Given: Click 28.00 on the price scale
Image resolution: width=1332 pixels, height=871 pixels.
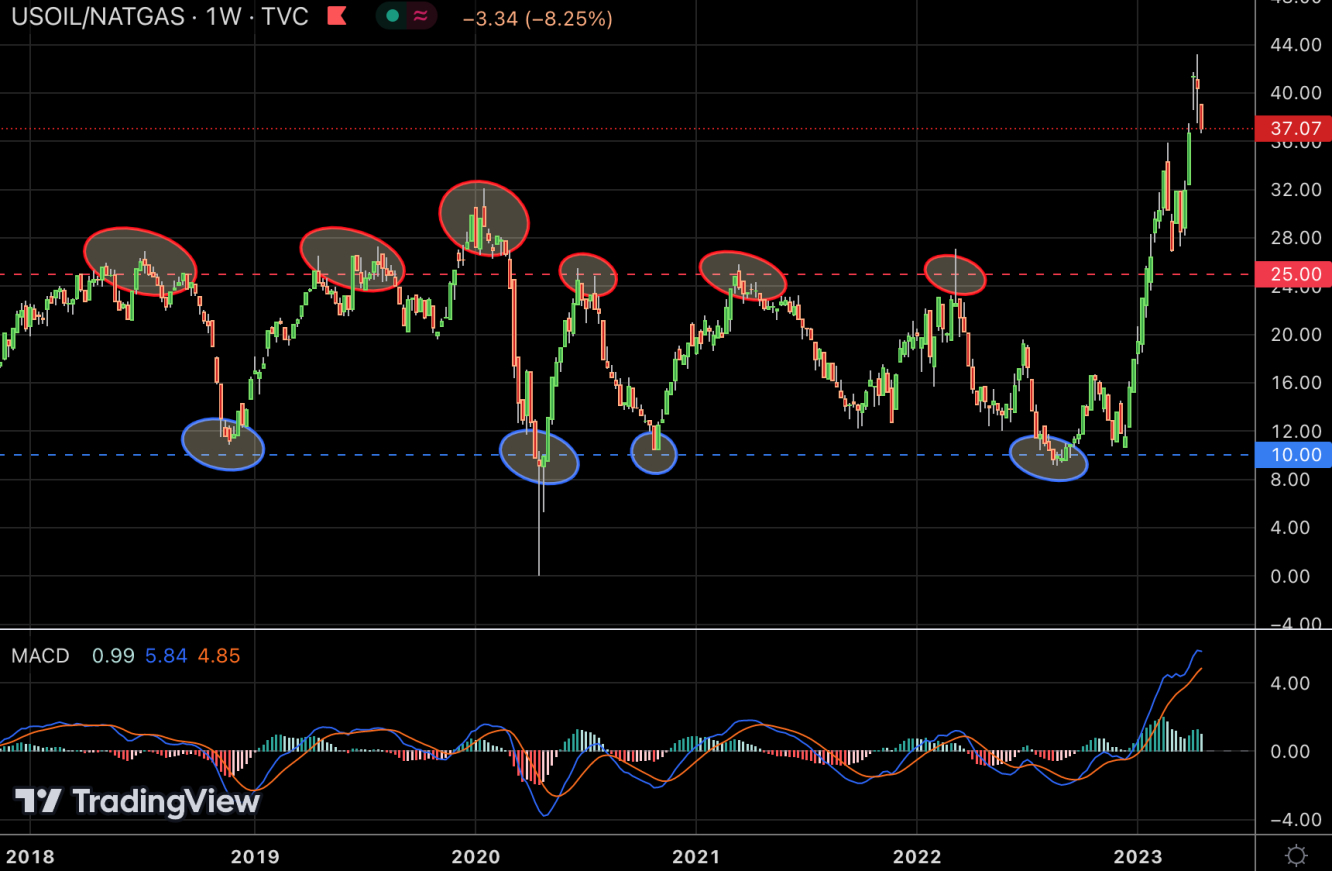Looking at the screenshot, I should pos(1296,238).
